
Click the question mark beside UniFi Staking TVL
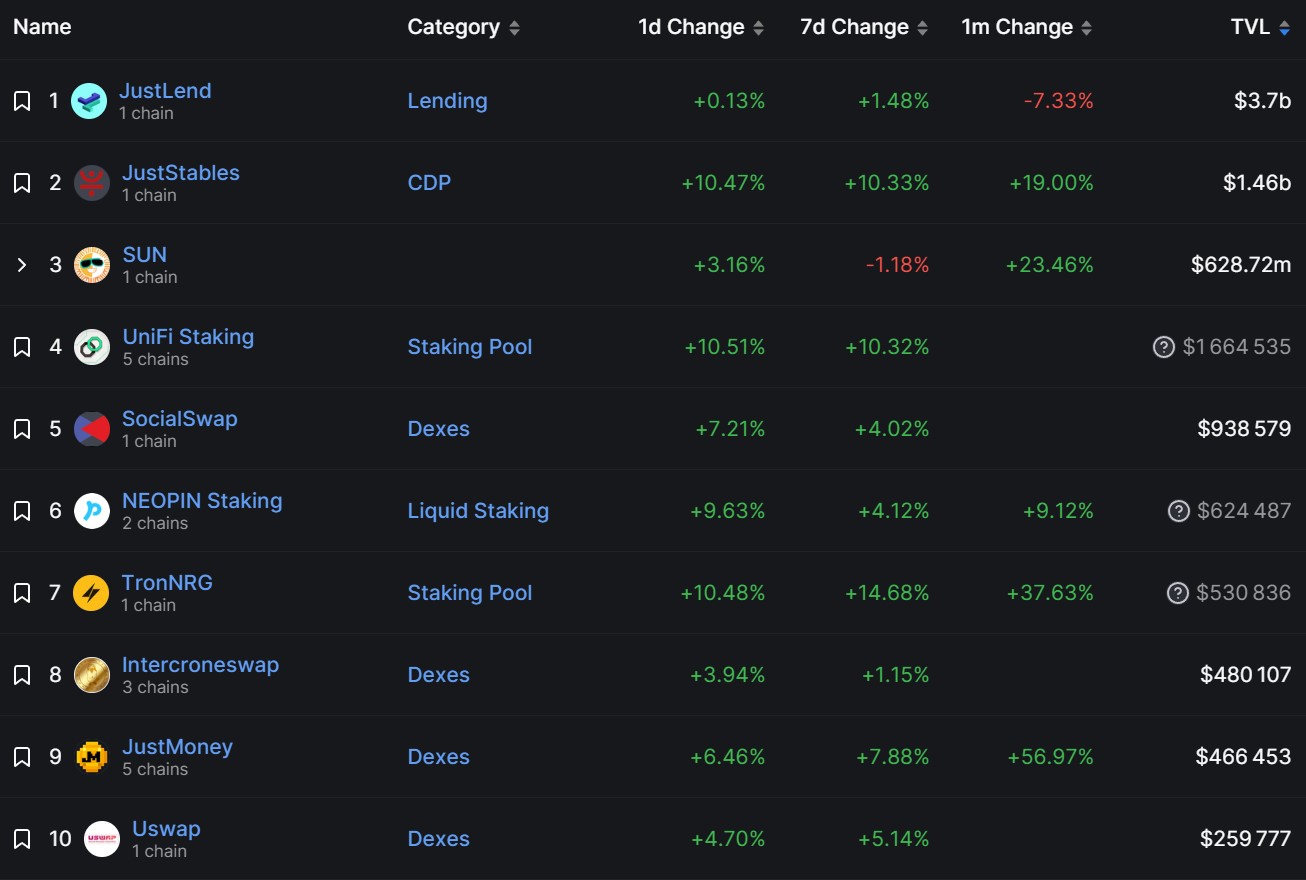point(1163,346)
